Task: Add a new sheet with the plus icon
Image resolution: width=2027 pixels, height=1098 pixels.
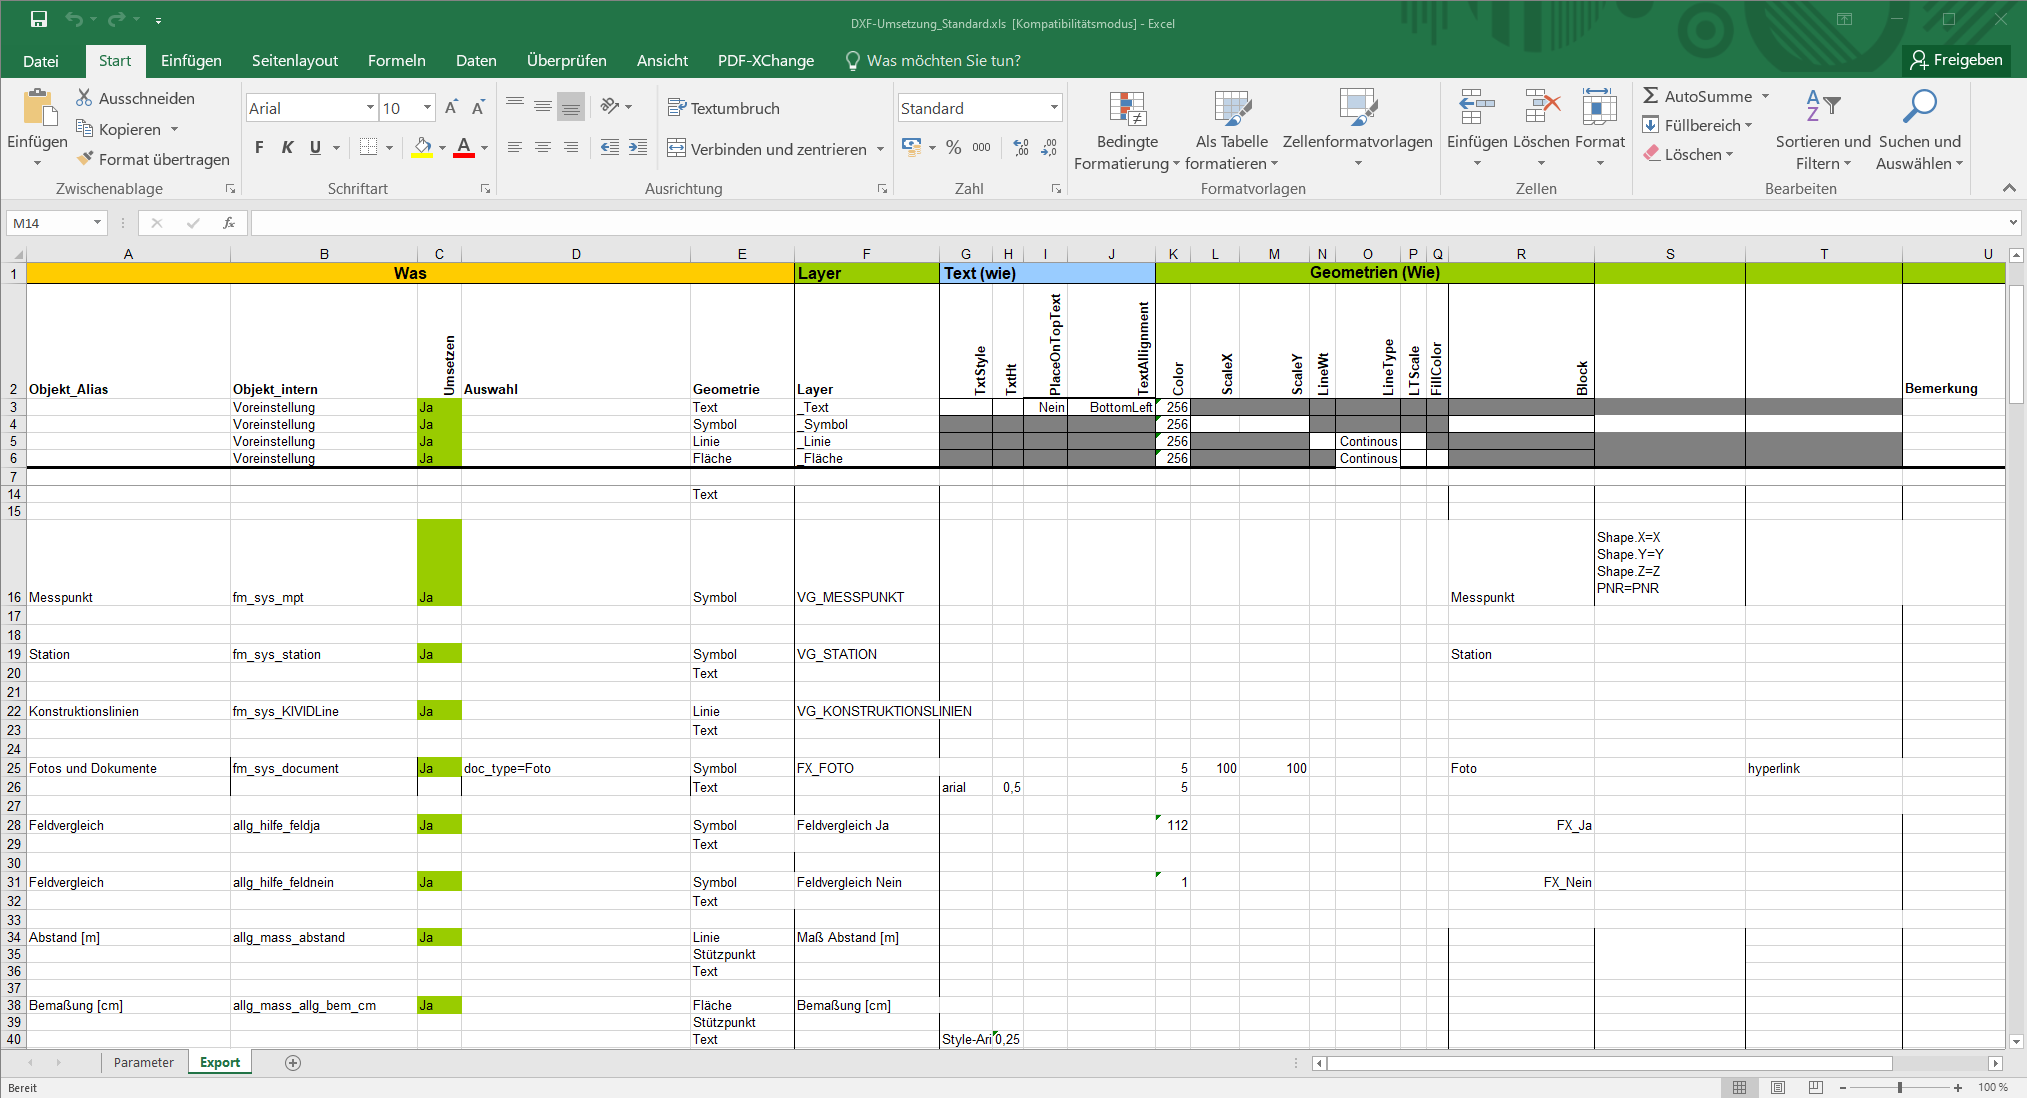Action: [293, 1063]
